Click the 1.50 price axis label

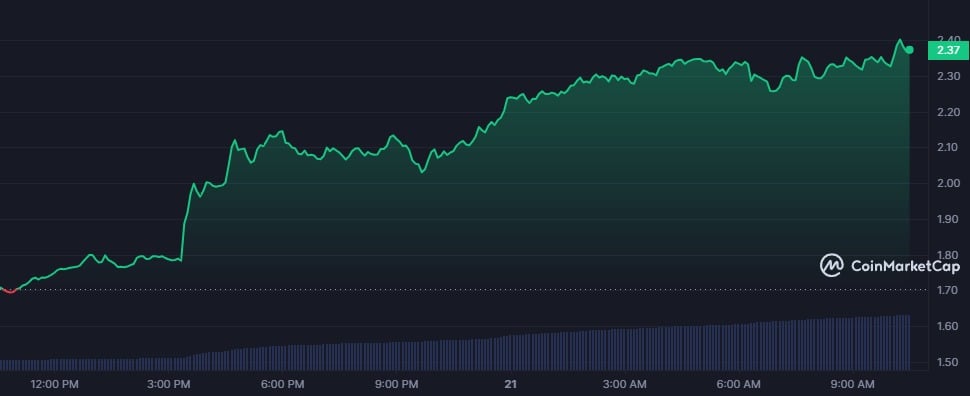click(x=948, y=363)
